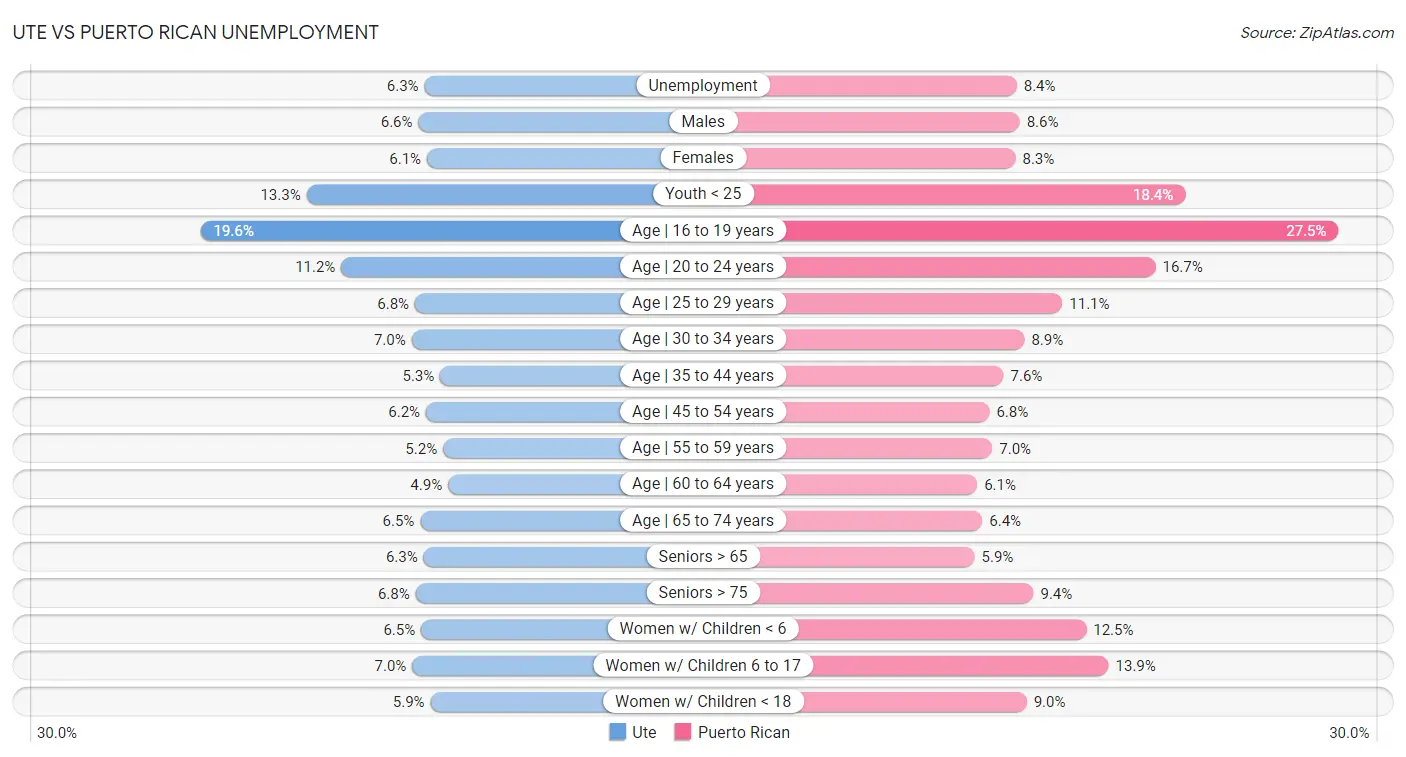
Task: Open the ZipAtlas.com source link
Action: 1317,32
